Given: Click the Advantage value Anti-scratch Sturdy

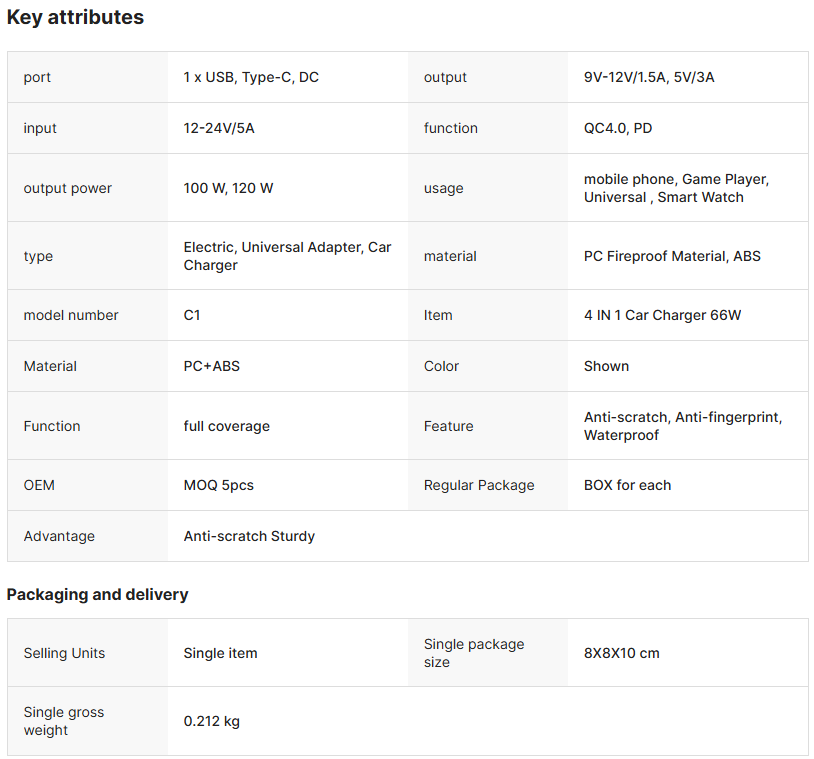Looking at the screenshot, I should point(249,536).
